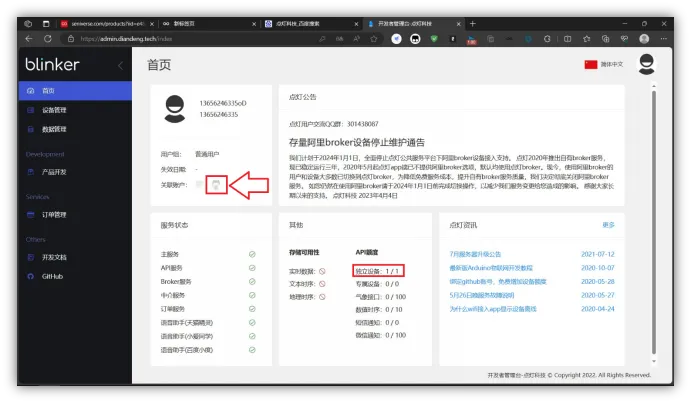Viewport: 691px width, 404px height.
Task: Open 首页 in the blinker sidebar
Action: pos(75,91)
